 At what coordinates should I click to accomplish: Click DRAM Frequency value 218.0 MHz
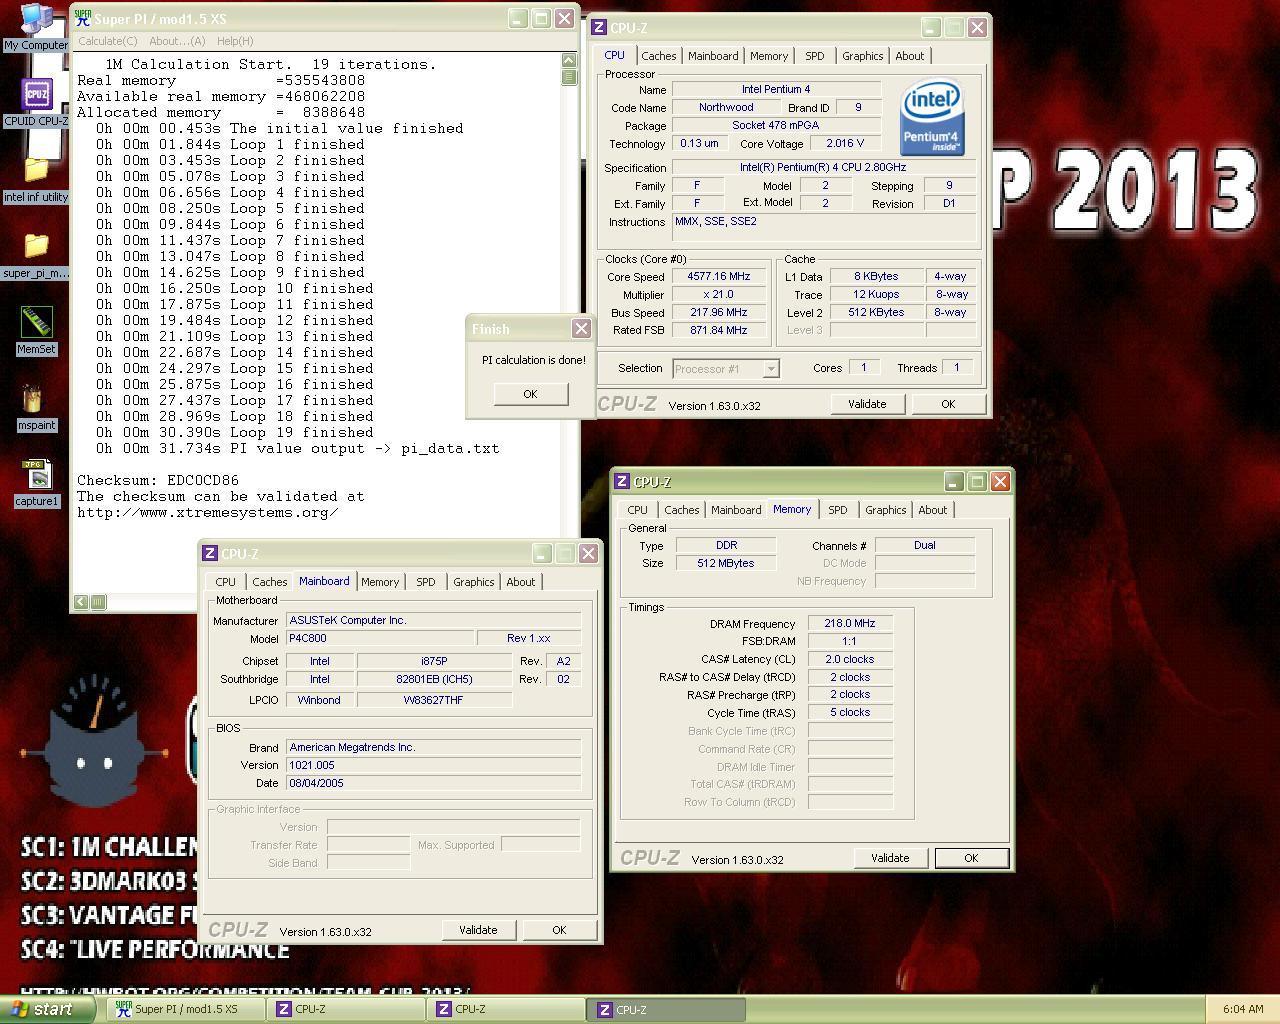tap(850, 624)
